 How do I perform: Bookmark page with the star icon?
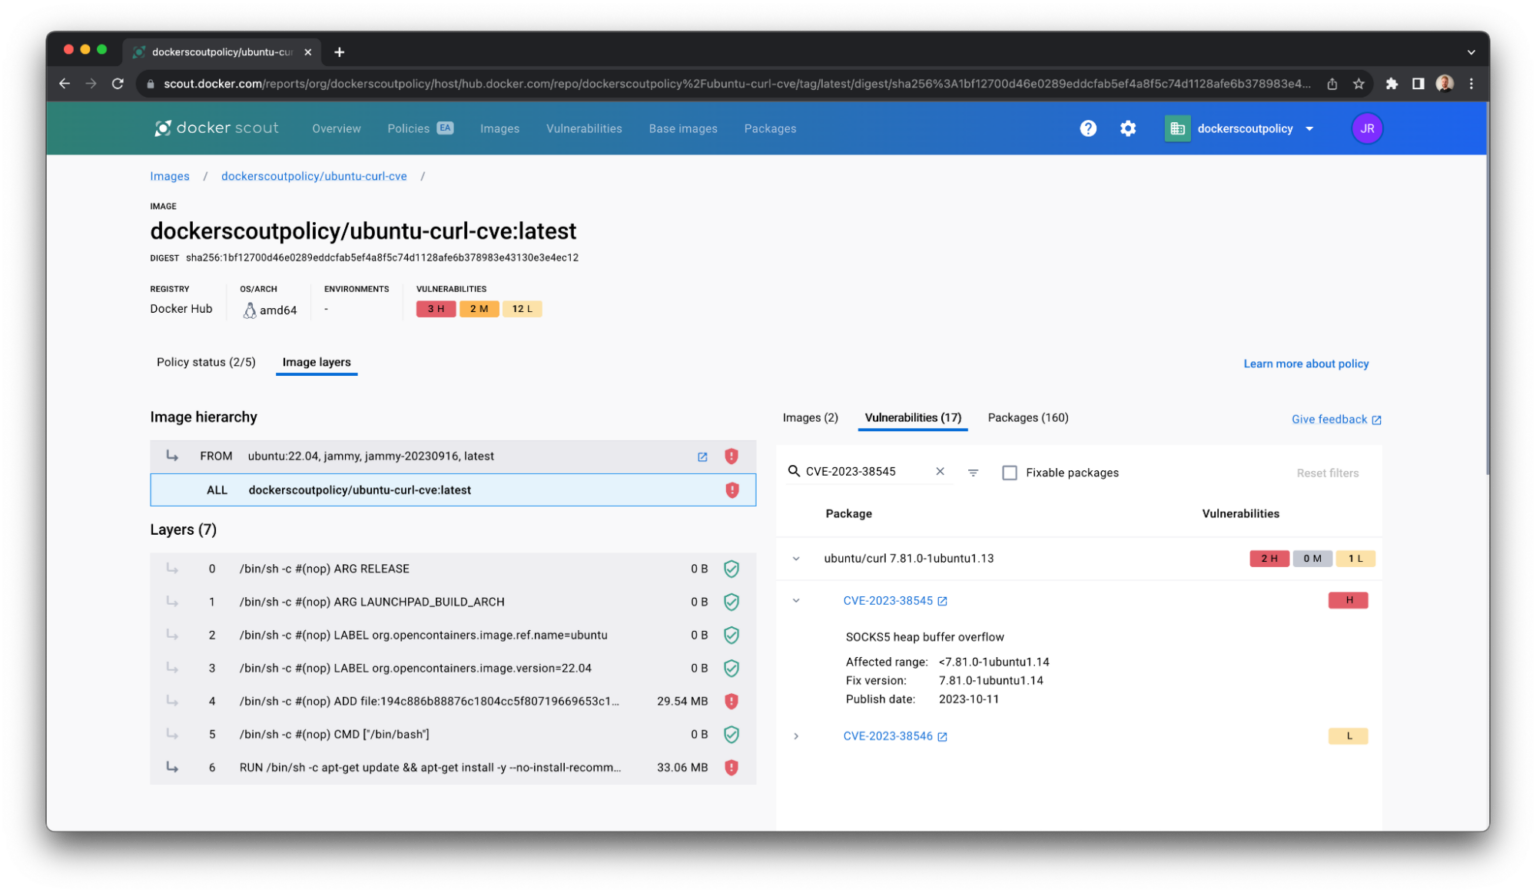click(1358, 84)
